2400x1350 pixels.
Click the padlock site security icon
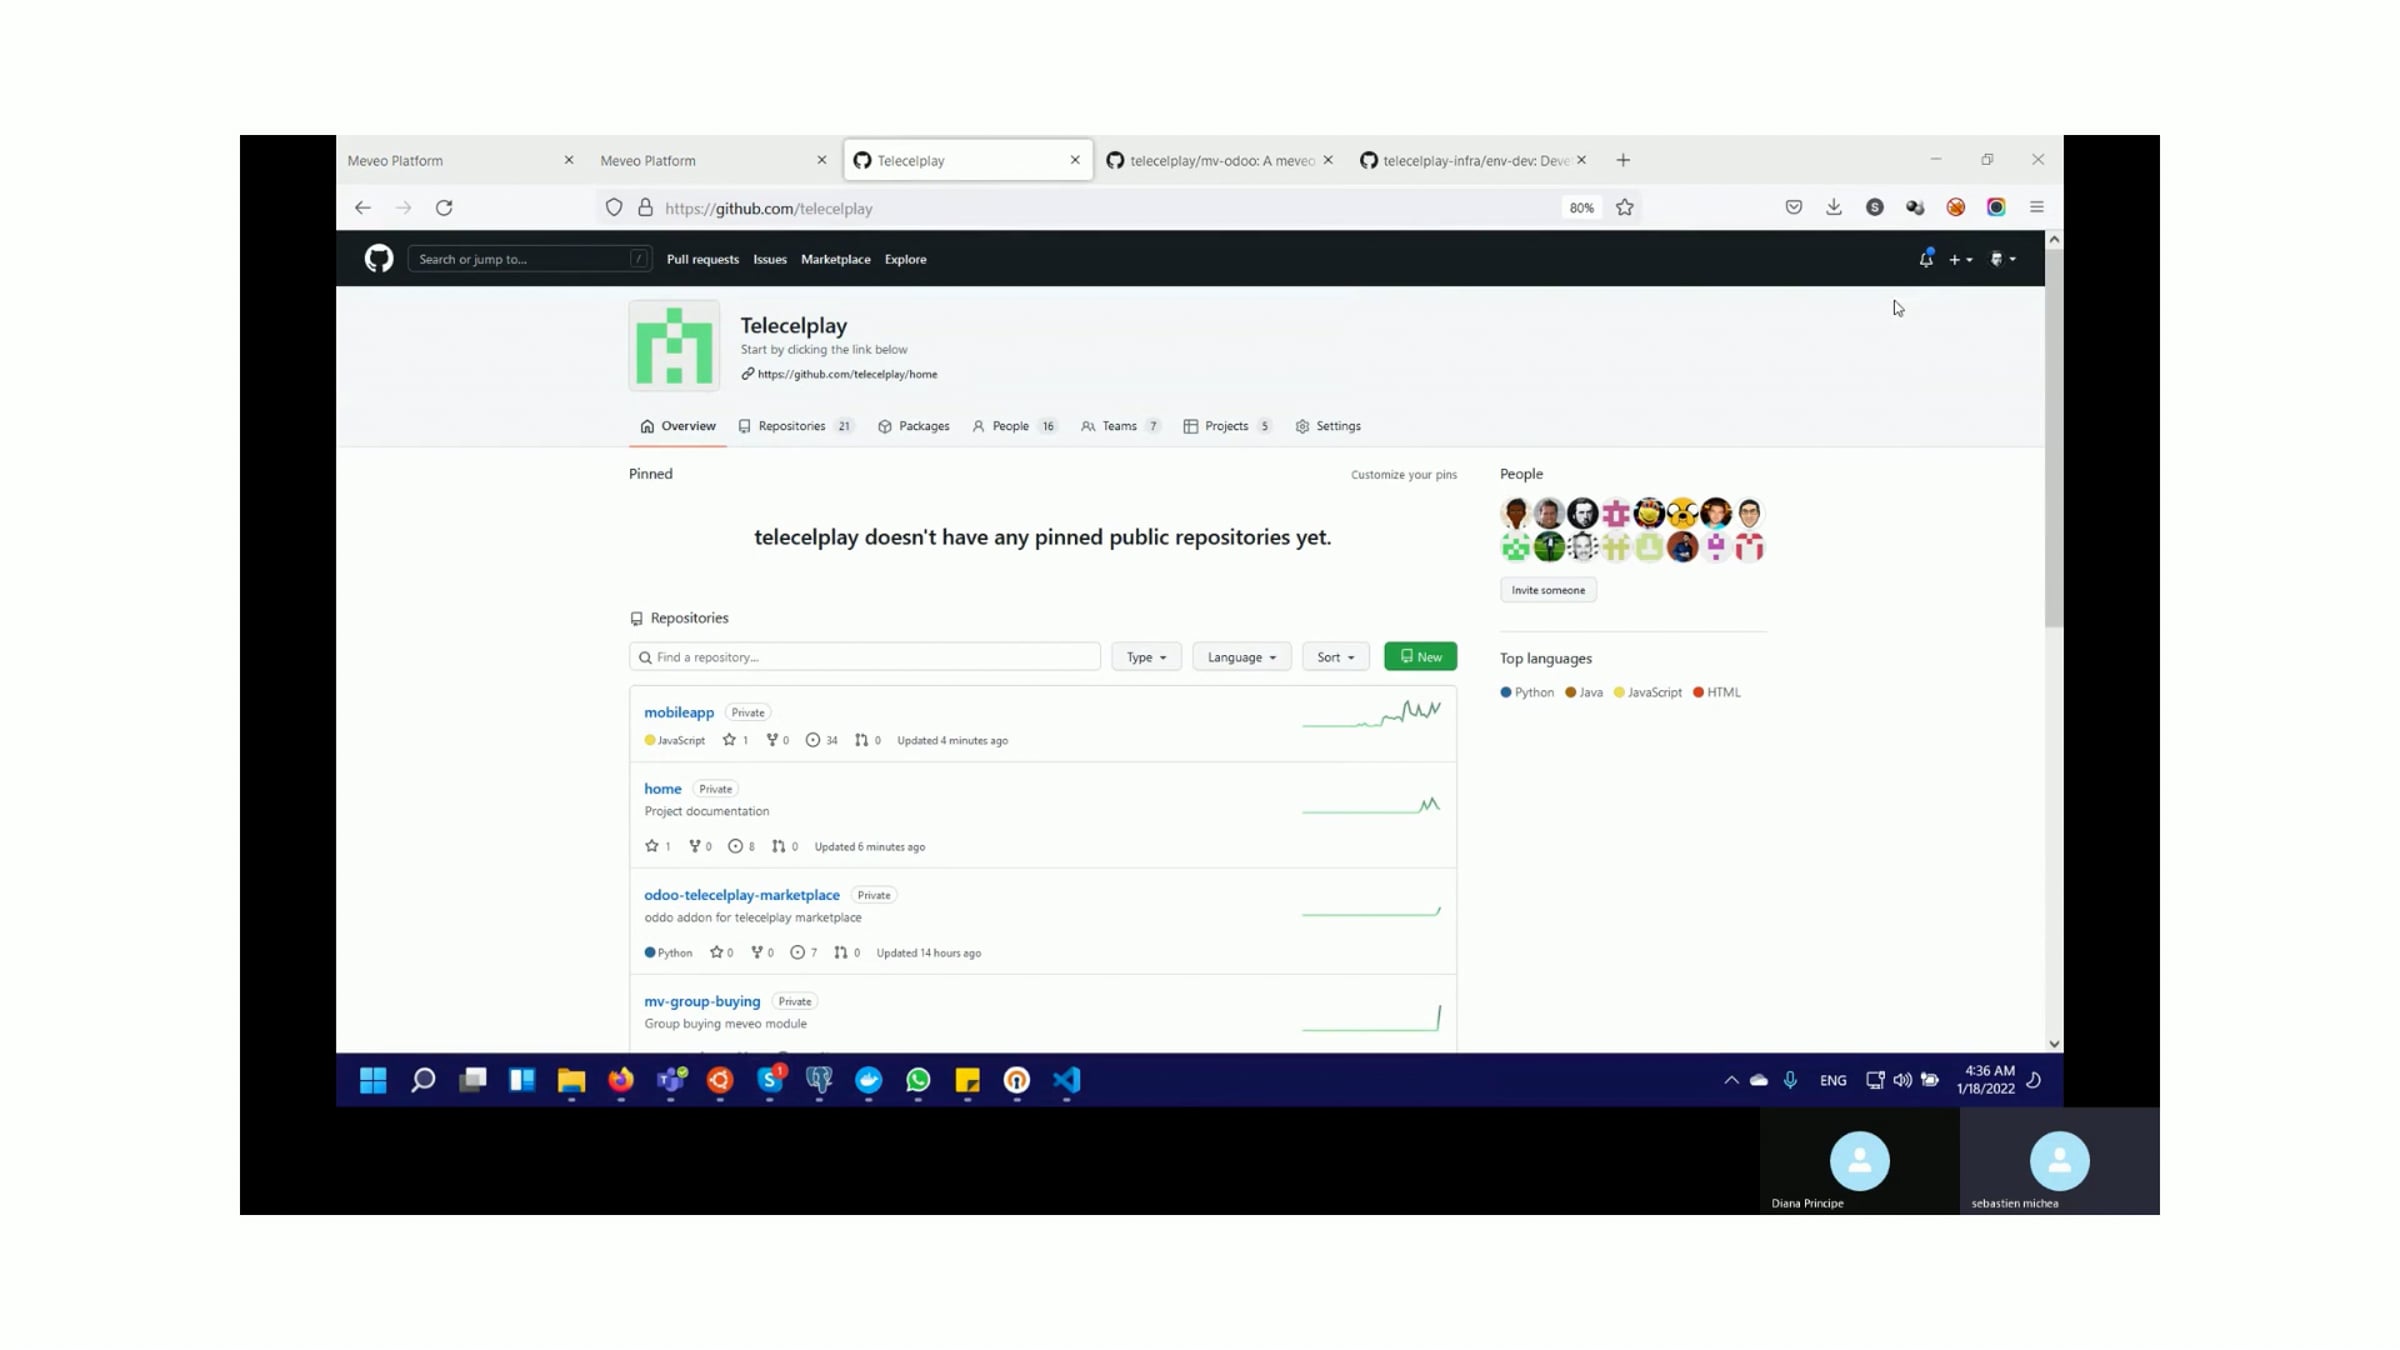(x=646, y=208)
